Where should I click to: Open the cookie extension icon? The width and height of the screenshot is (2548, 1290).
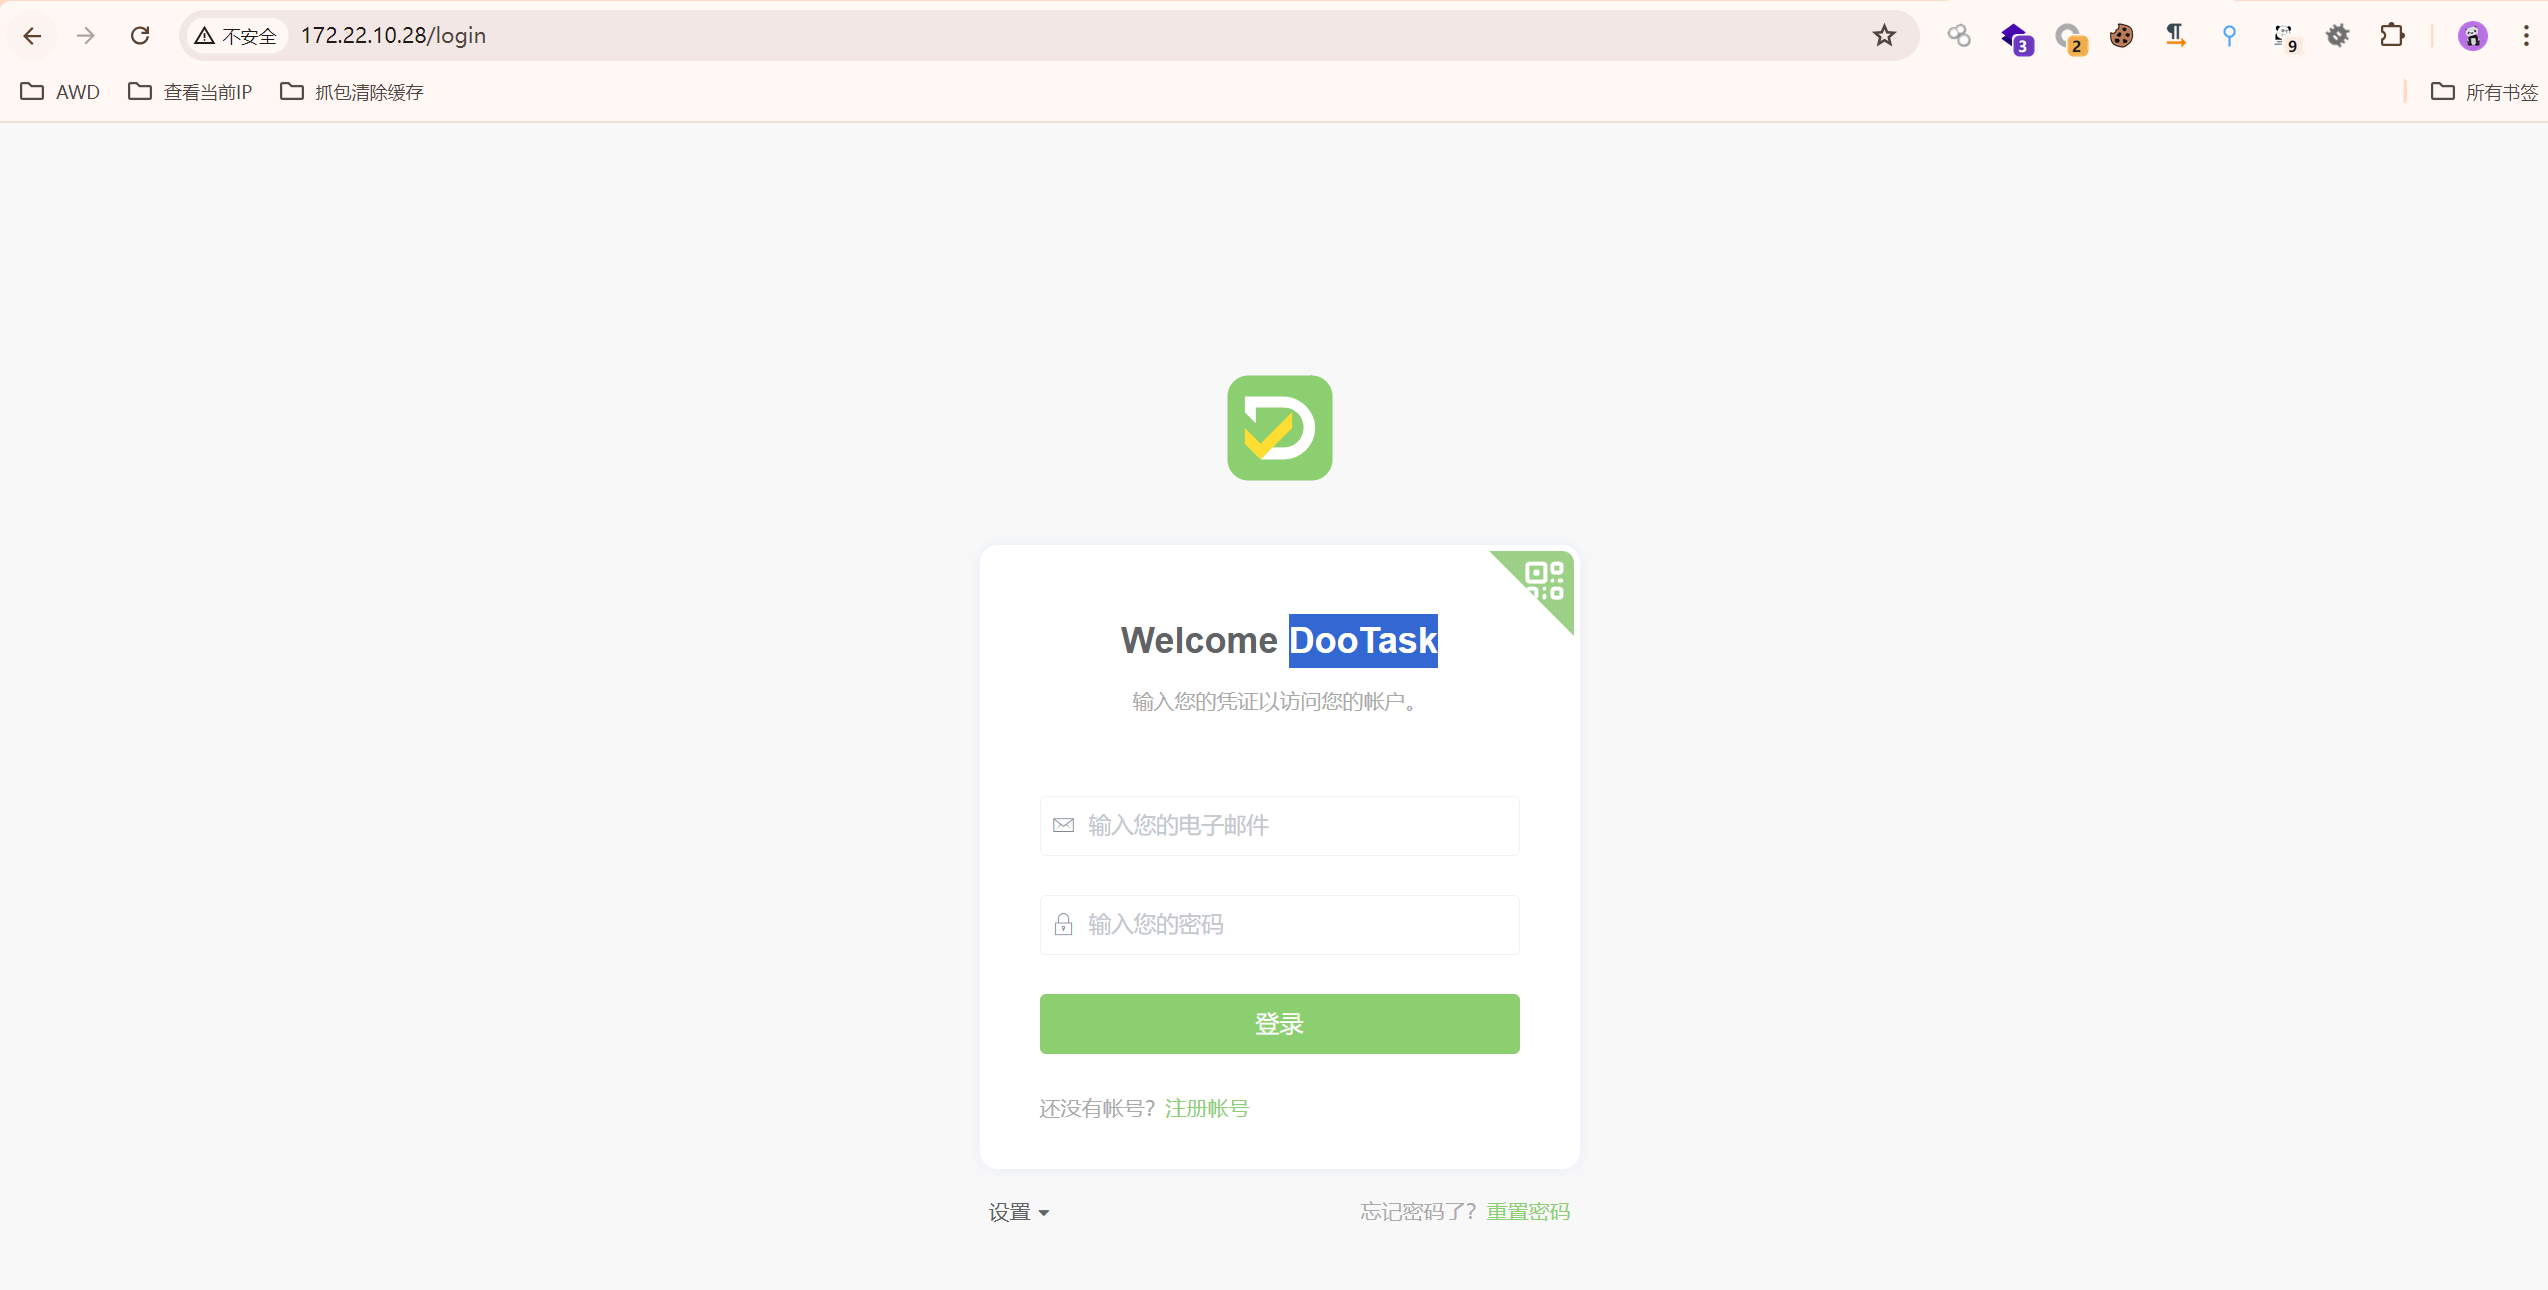tap(2122, 36)
